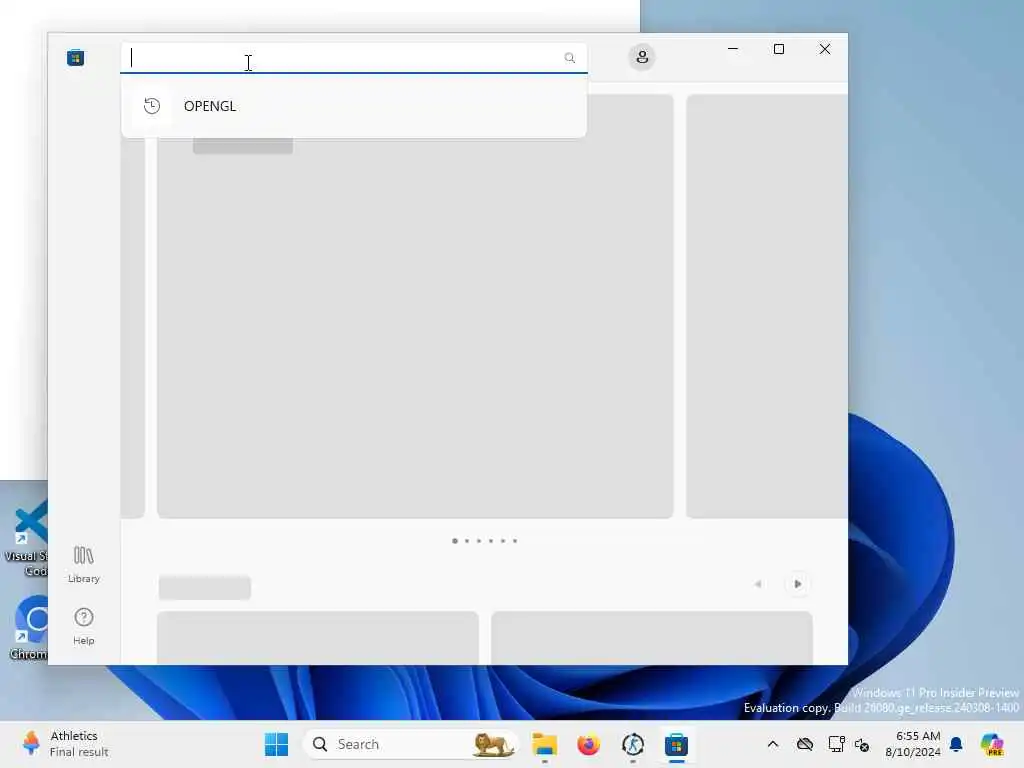Switch to Microsoft Store taskbar icon
Viewport: 1024px width, 768px height.
coord(677,744)
